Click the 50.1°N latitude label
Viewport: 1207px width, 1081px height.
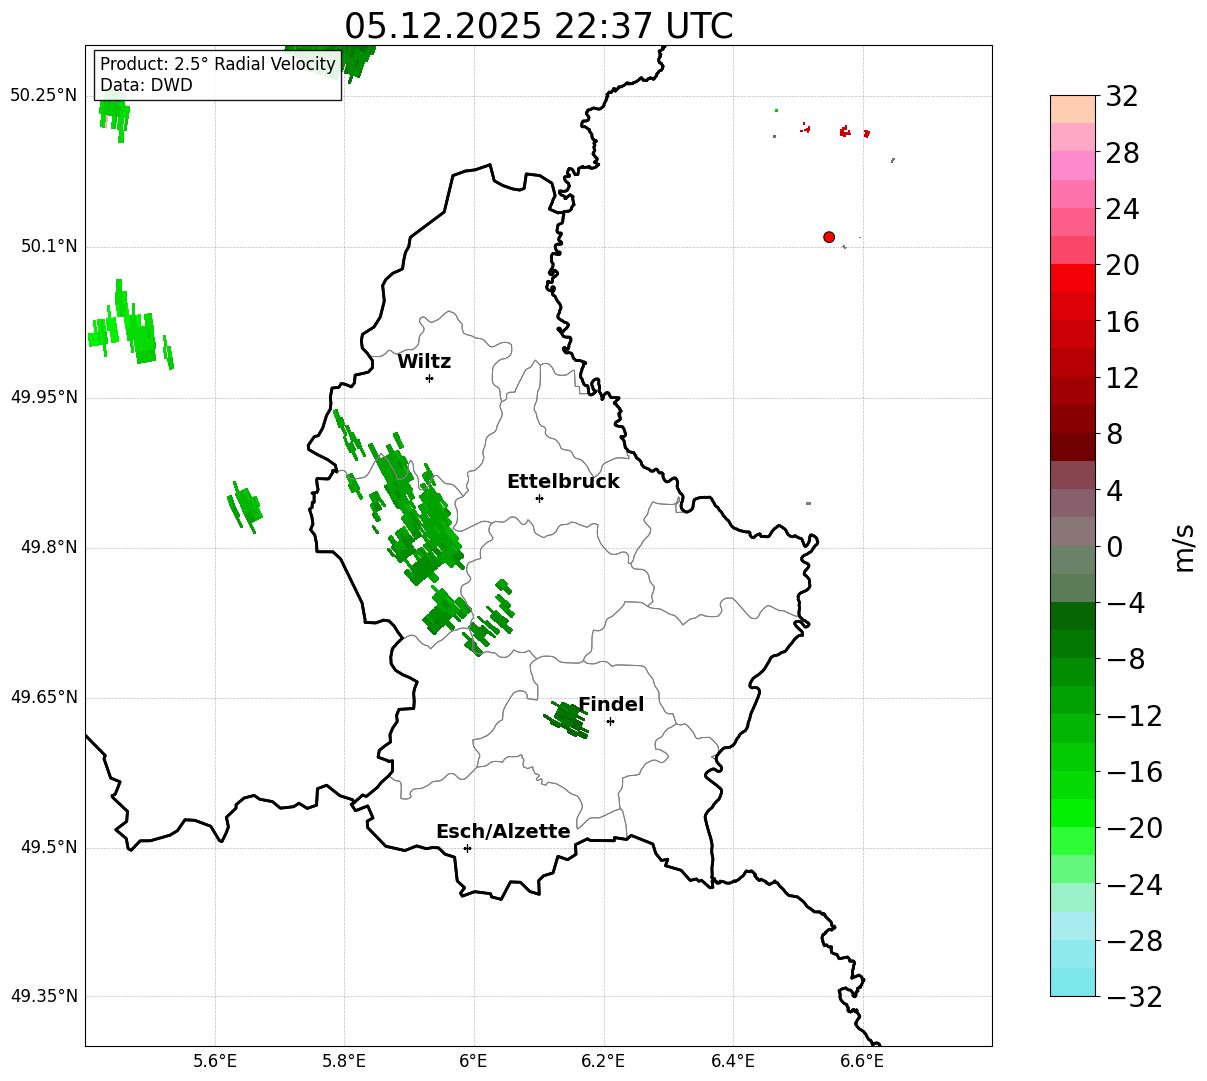pyautogui.click(x=49, y=246)
